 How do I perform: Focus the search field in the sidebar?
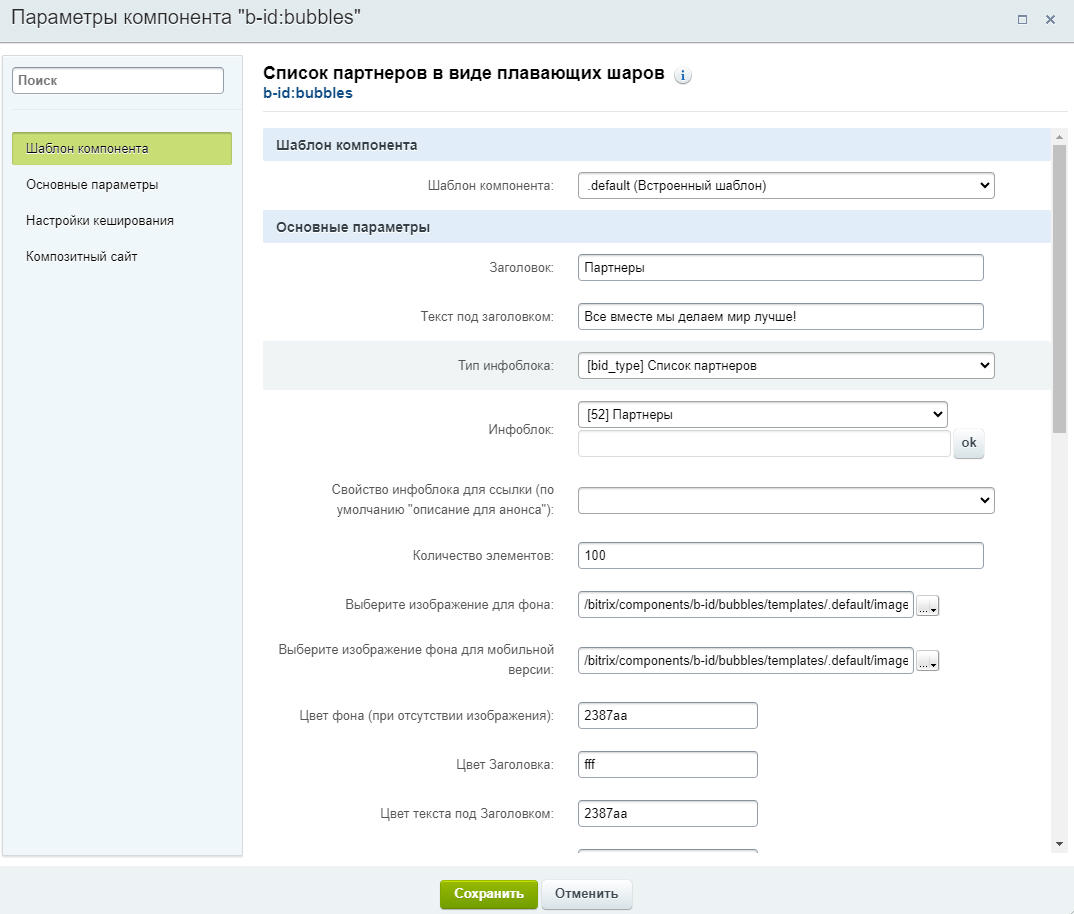point(118,81)
